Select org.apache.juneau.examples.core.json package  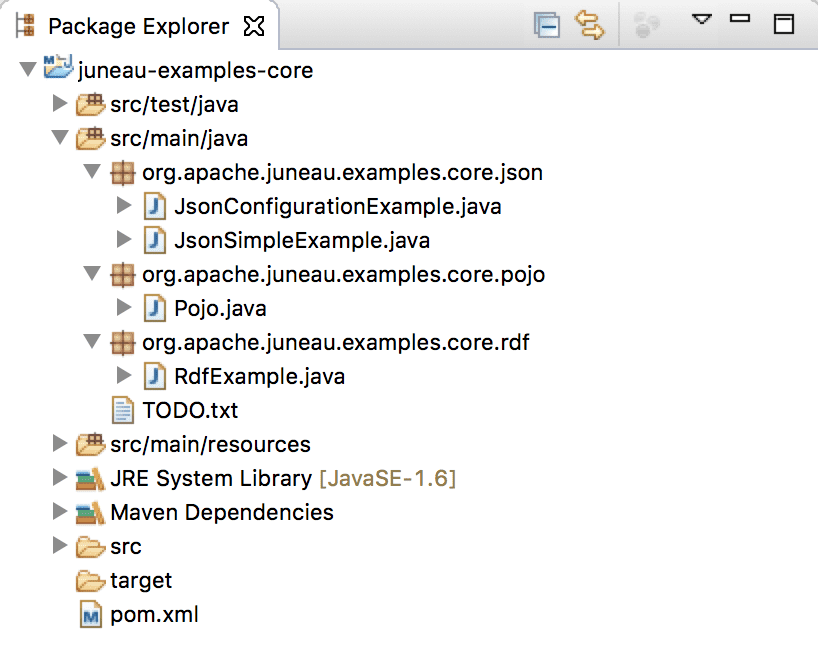[x=342, y=173]
